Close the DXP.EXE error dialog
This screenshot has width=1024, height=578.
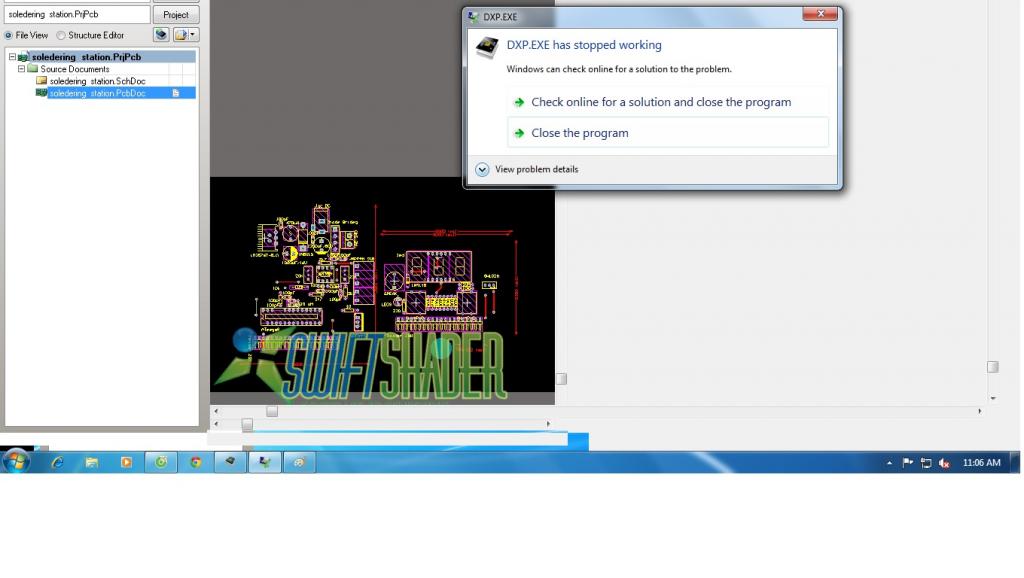point(820,14)
